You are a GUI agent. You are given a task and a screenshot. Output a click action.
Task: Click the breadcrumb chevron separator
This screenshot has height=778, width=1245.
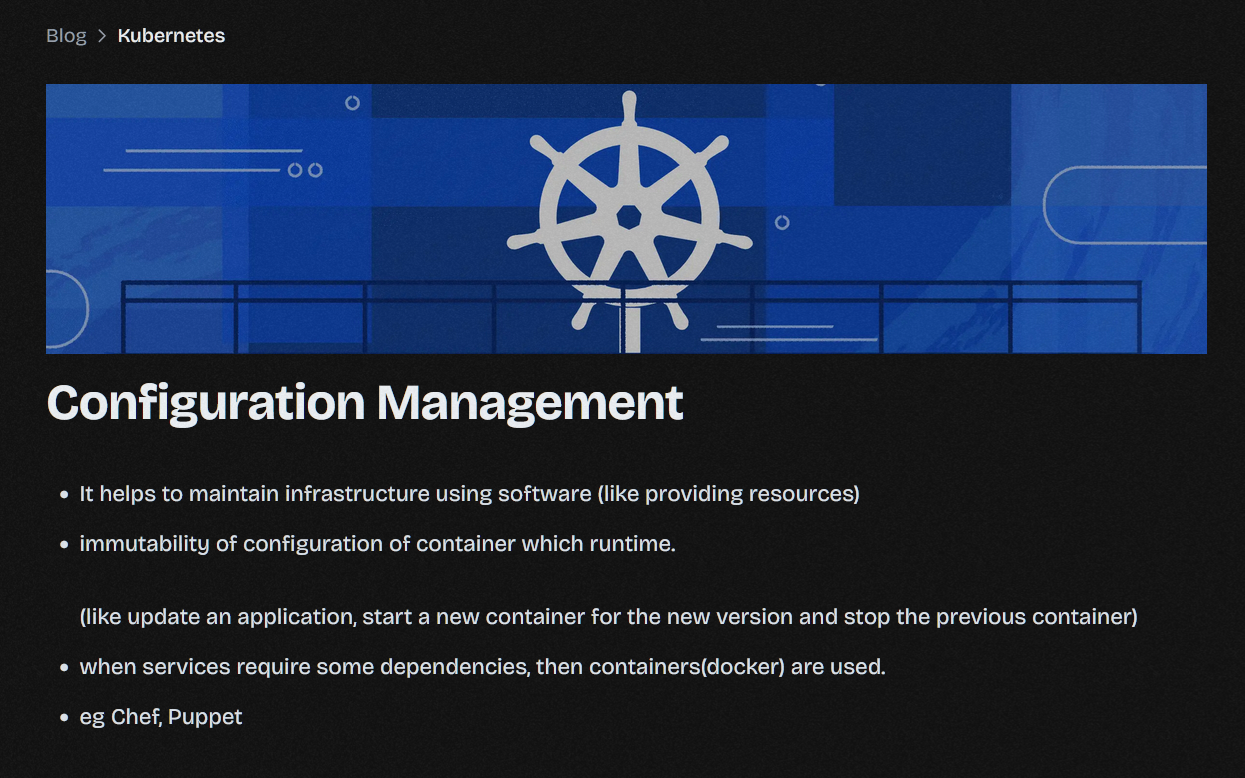pos(100,35)
